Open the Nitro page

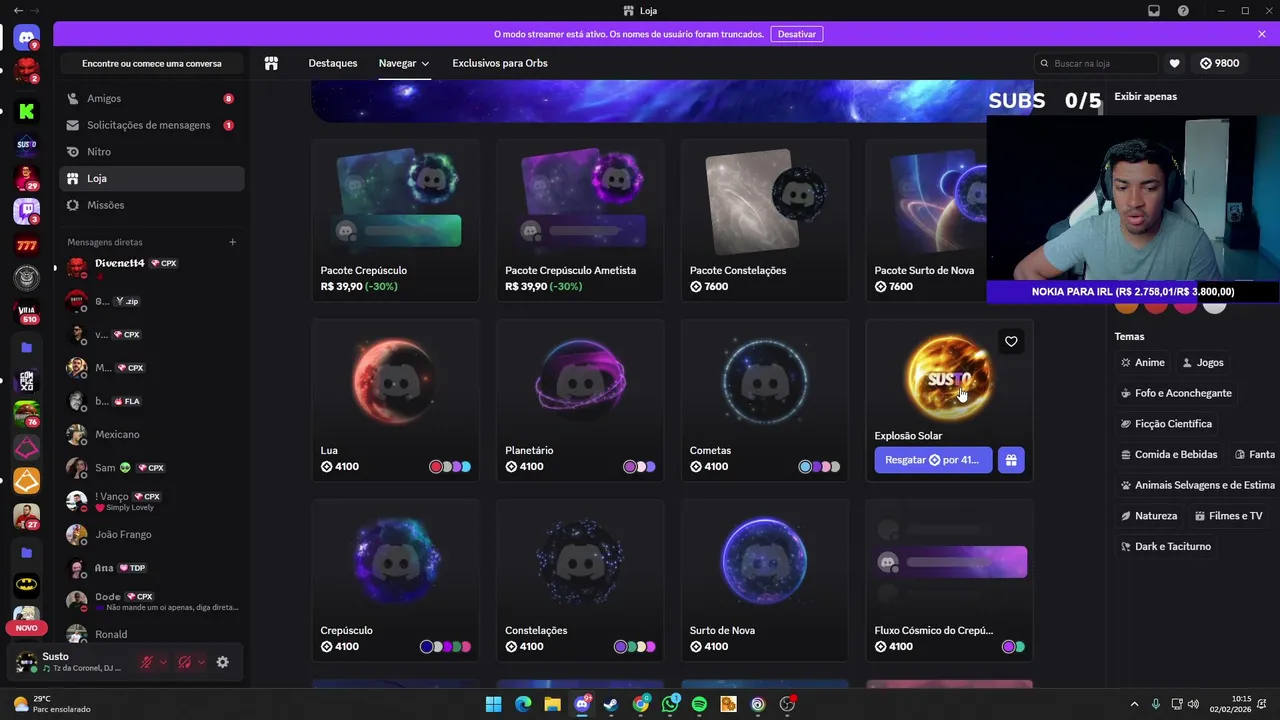click(x=152, y=152)
